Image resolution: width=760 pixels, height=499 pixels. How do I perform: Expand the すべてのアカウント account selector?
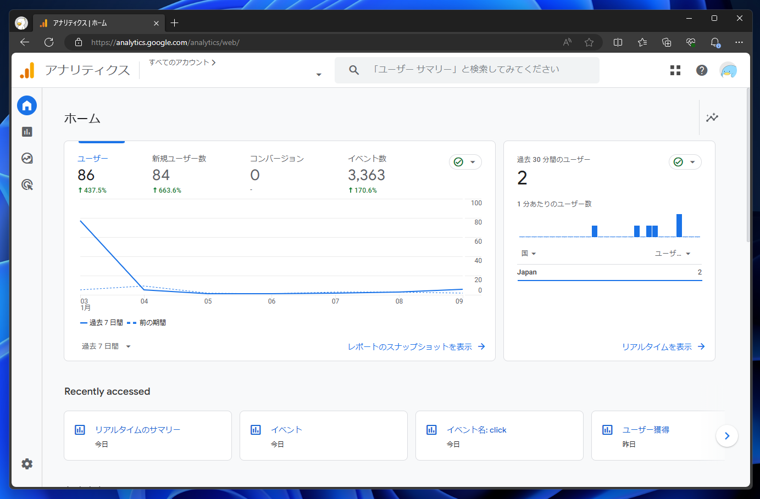click(x=318, y=74)
